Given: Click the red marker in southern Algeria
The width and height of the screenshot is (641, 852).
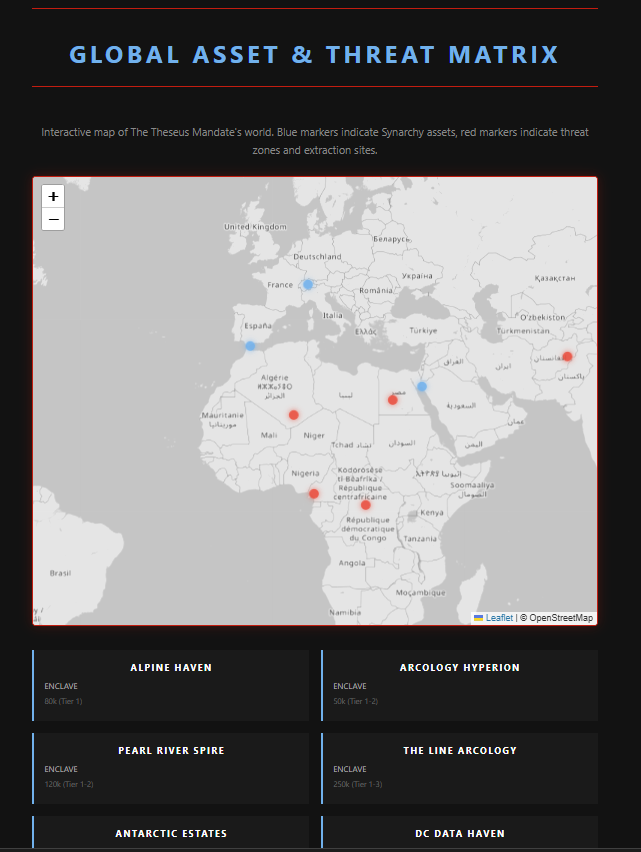Looking at the screenshot, I should pyautogui.click(x=293, y=414).
